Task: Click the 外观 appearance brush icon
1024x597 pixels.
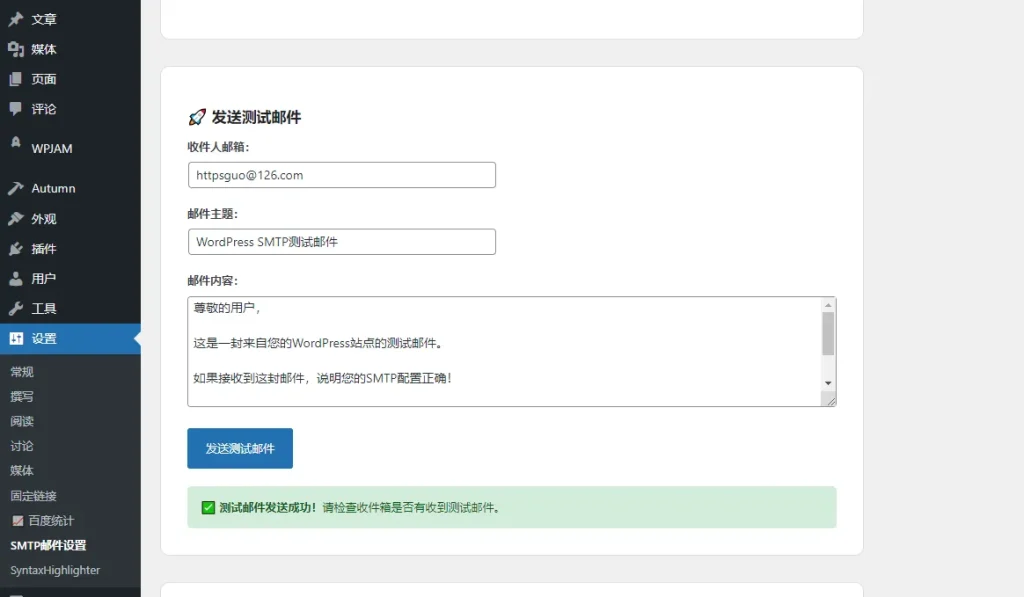Action: (16, 219)
